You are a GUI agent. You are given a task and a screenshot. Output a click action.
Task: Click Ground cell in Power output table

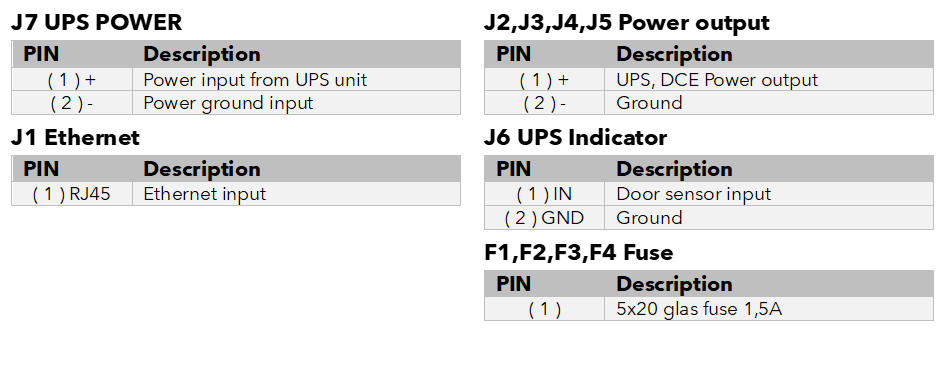(769, 103)
